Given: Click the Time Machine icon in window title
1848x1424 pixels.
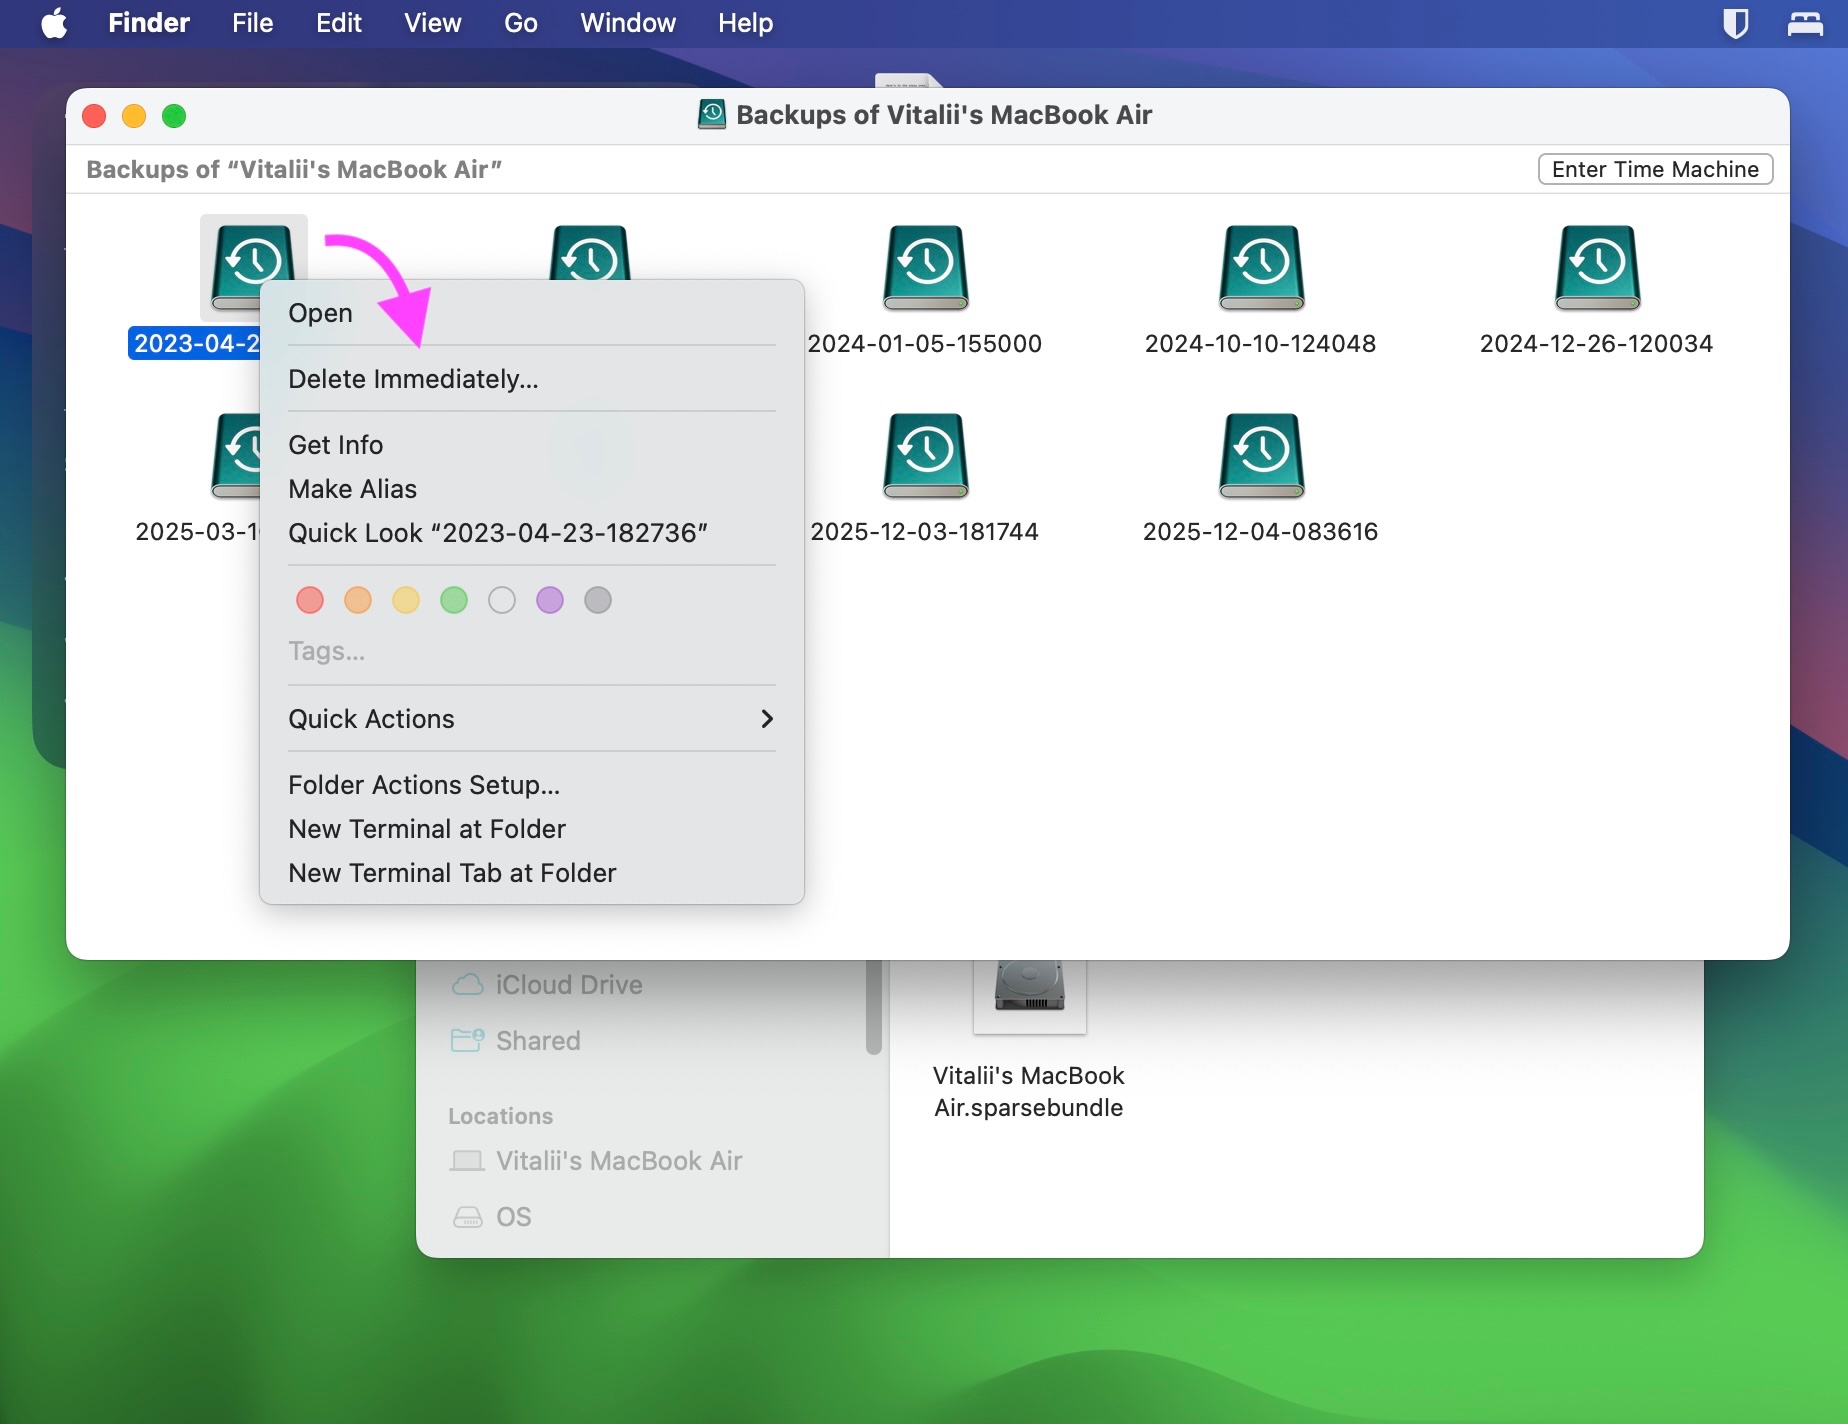Looking at the screenshot, I should tap(712, 115).
